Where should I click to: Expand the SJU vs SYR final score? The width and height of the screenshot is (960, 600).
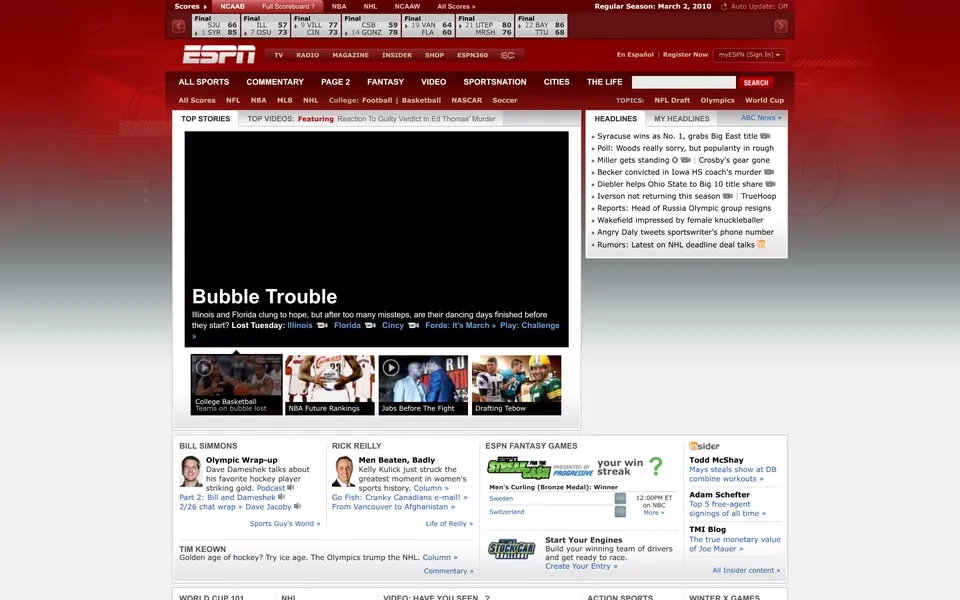click(215, 26)
